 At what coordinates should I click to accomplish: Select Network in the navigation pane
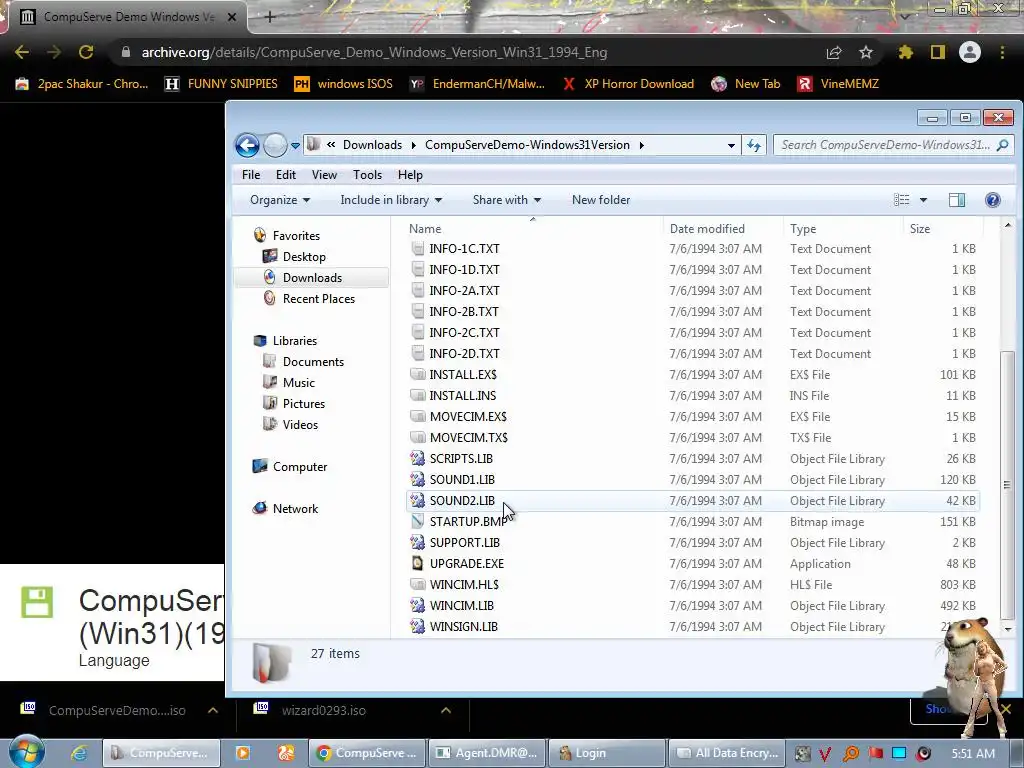pyautogui.click(x=295, y=509)
